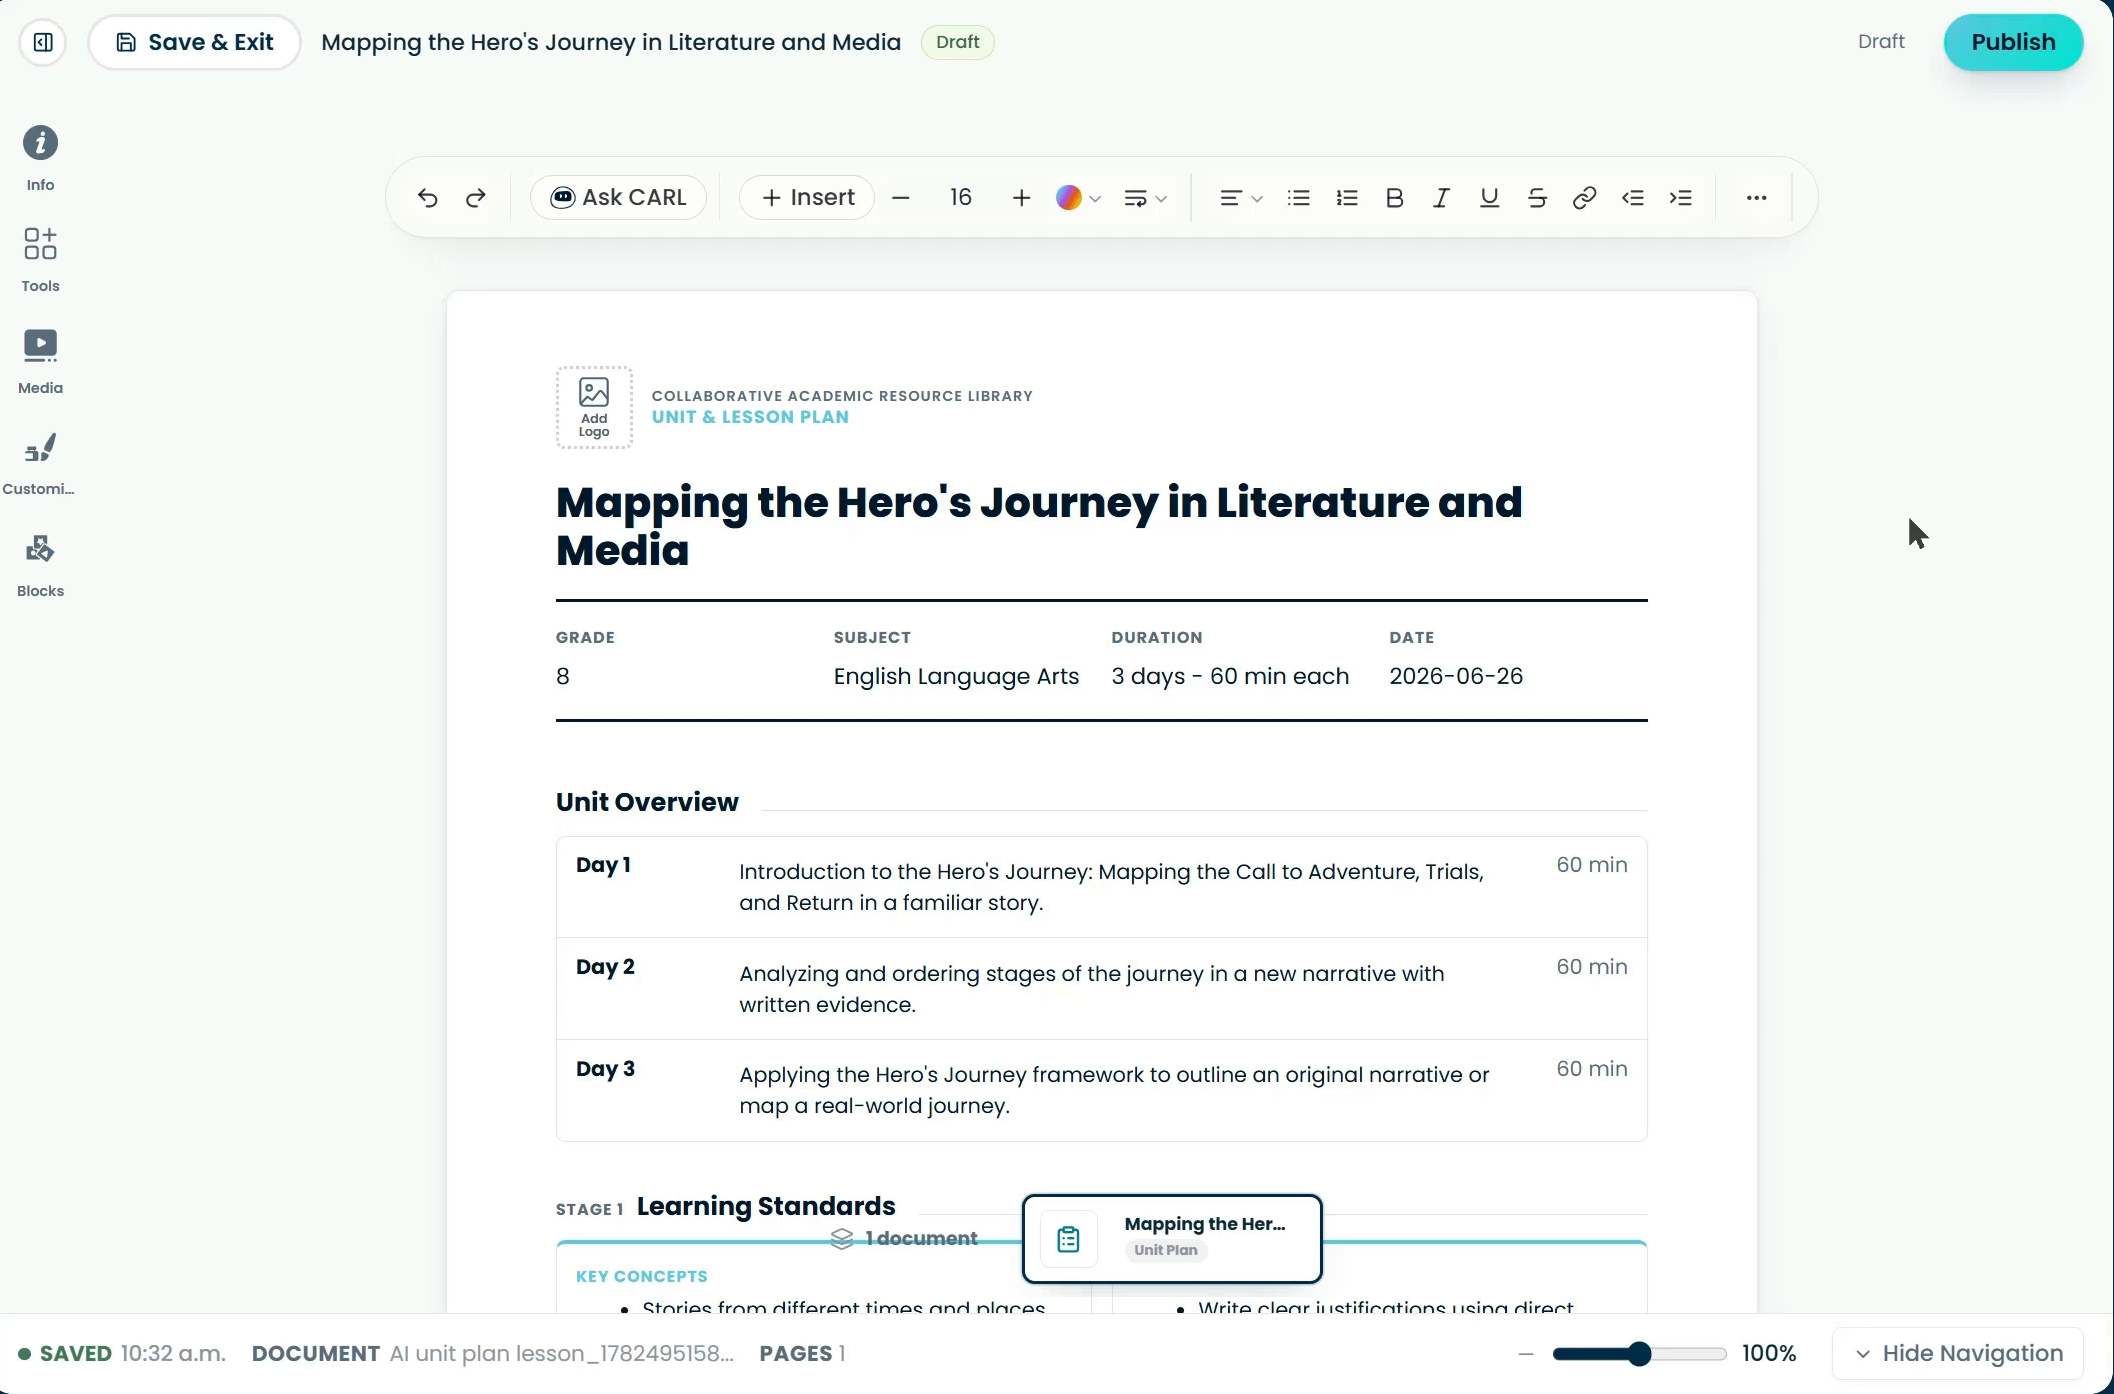Edit the subject English Language Arts

coord(956,676)
